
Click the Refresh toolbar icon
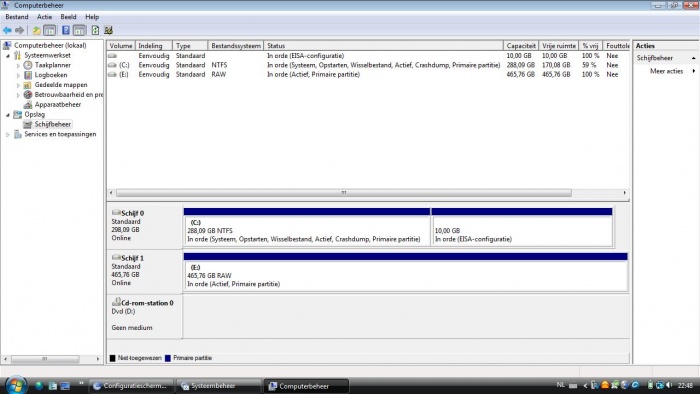point(95,30)
